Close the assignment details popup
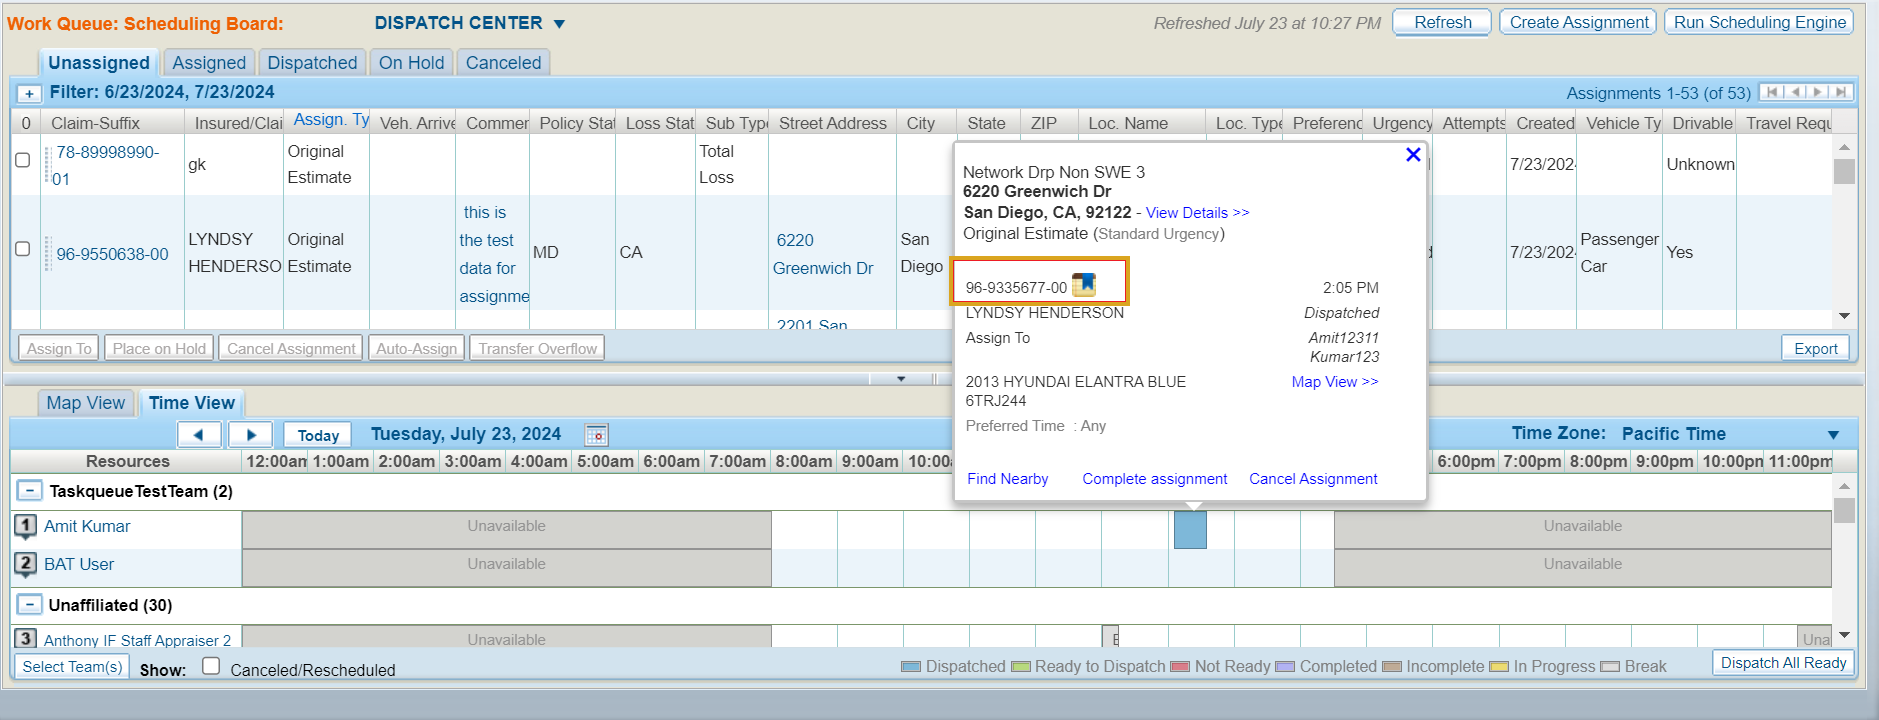1879x720 pixels. pos(1413,154)
